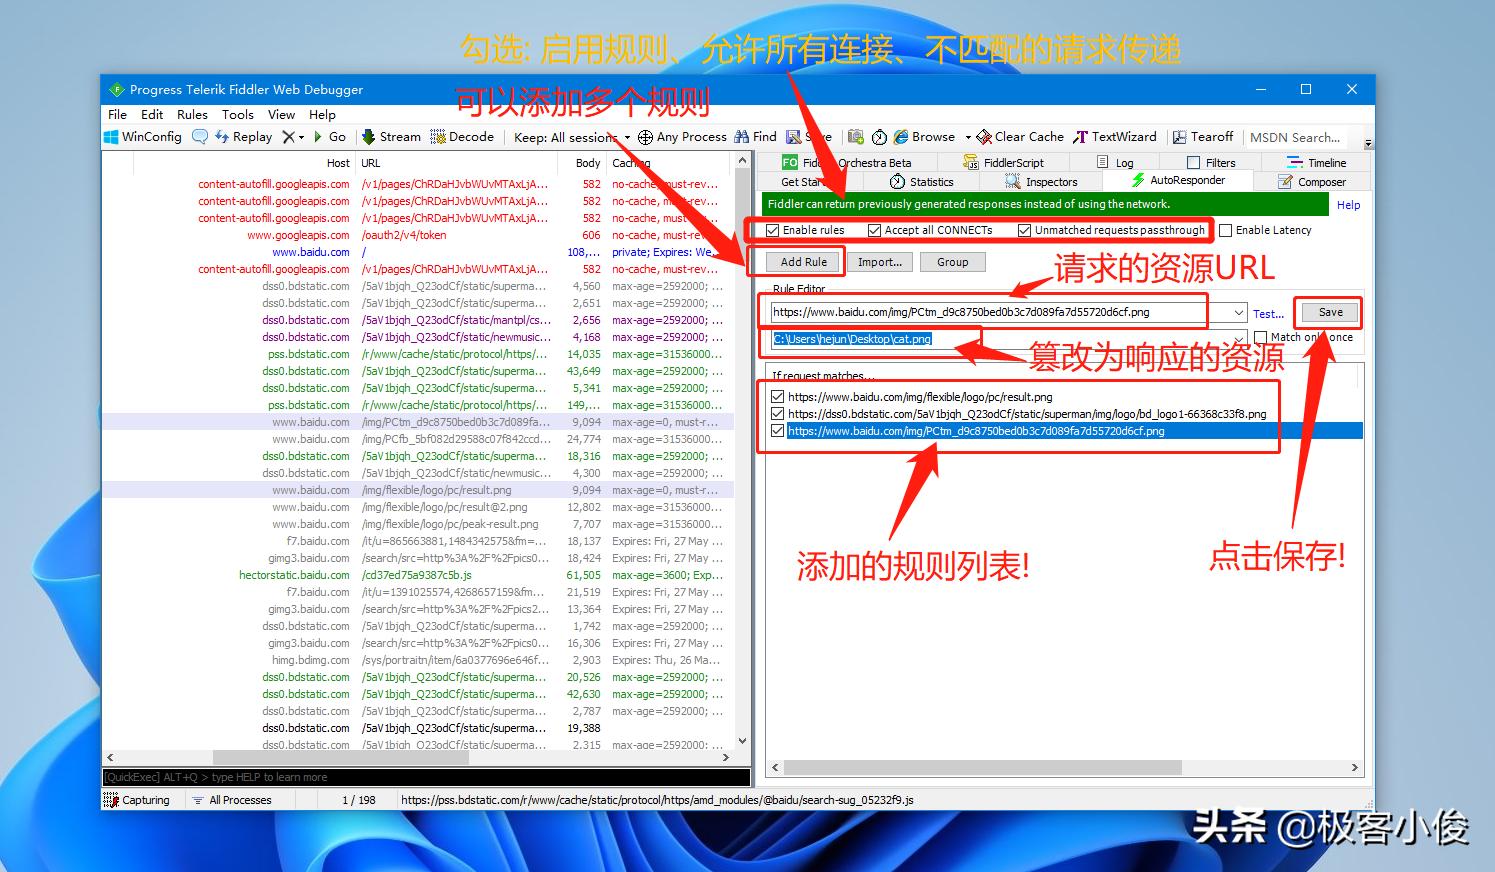Switch to the Statistics tab

tap(922, 182)
